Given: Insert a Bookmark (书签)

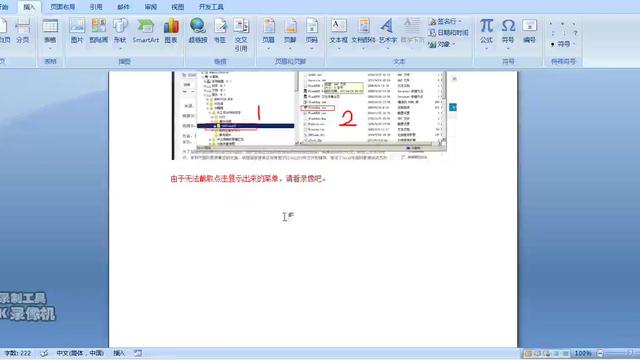Looking at the screenshot, I should point(220,31).
